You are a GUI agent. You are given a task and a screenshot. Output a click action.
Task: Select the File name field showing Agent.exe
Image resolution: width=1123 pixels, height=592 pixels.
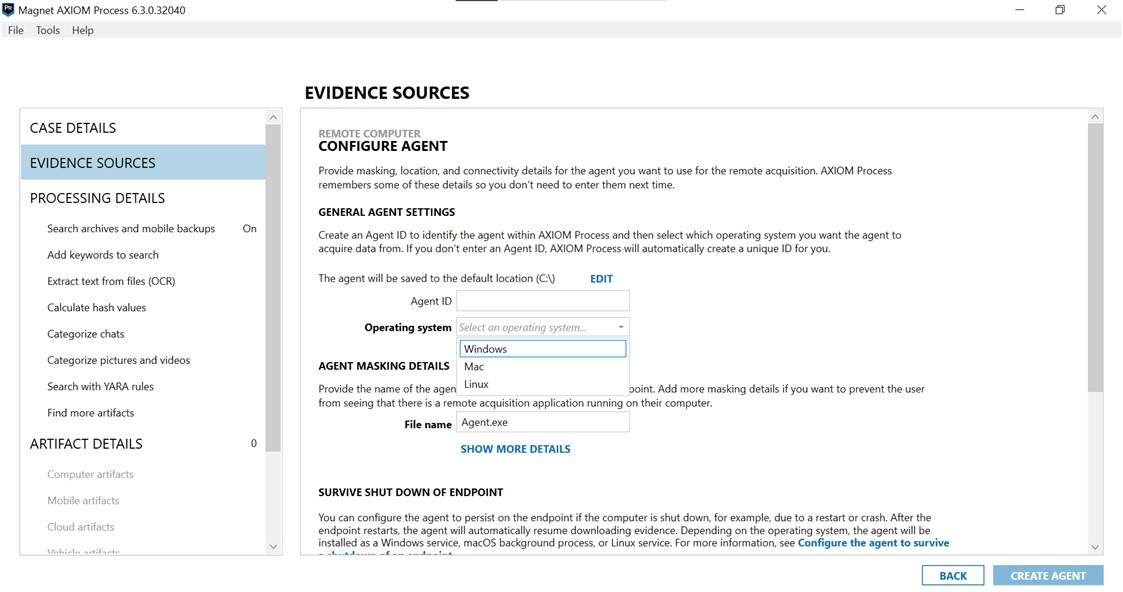point(542,421)
